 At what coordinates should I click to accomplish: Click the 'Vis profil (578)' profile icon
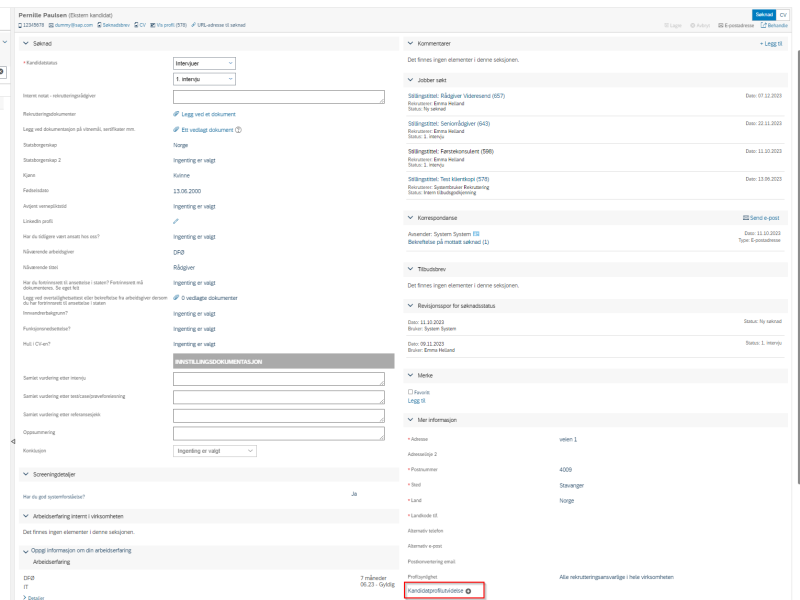pyautogui.click(x=153, y=25)
